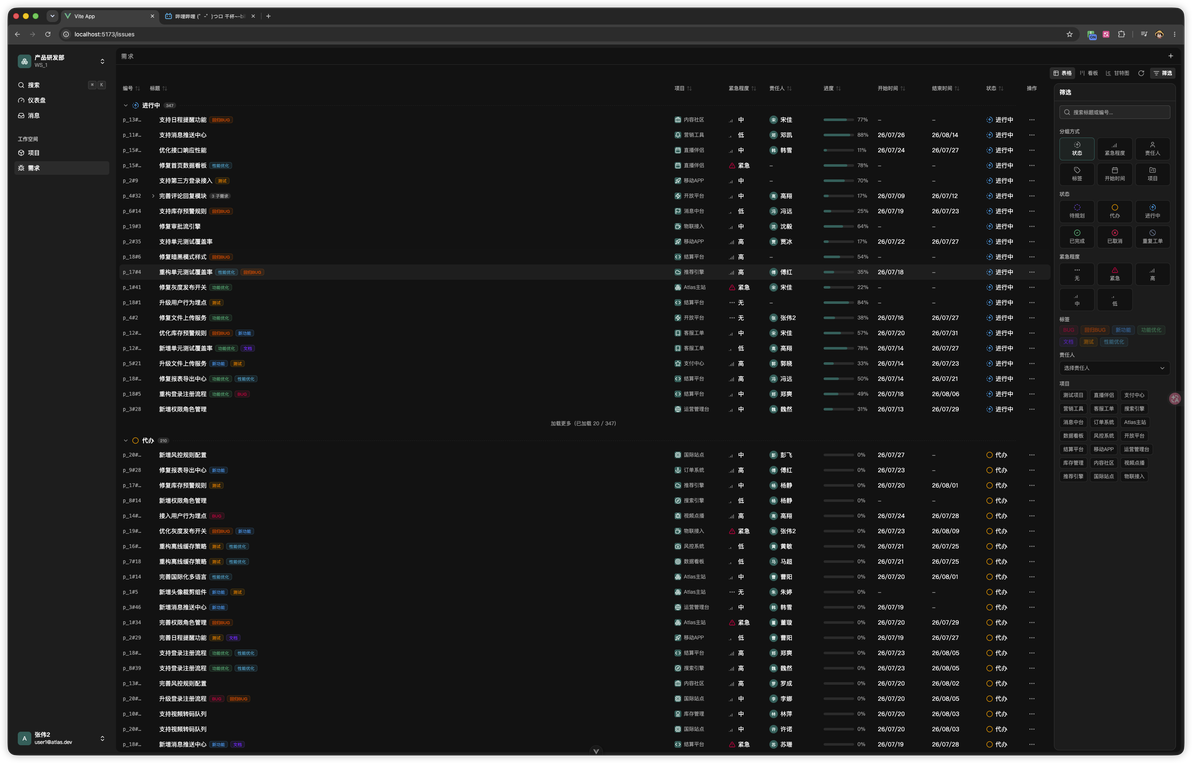The height and width of the screenshot is (763, 1192).
Task: Click 代办 status icon in 修复报表导出中心 p_9#28 row
Action: (989, 470)
